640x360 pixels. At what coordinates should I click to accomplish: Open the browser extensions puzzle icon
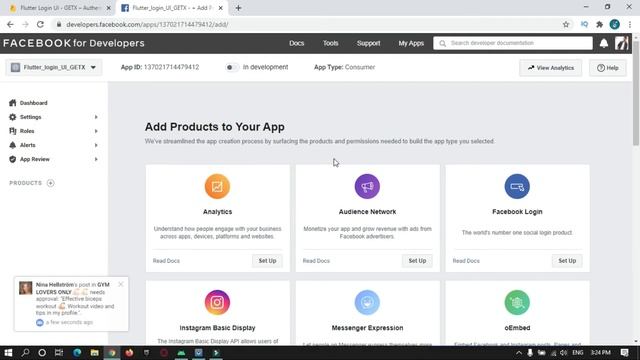point(599,24)
